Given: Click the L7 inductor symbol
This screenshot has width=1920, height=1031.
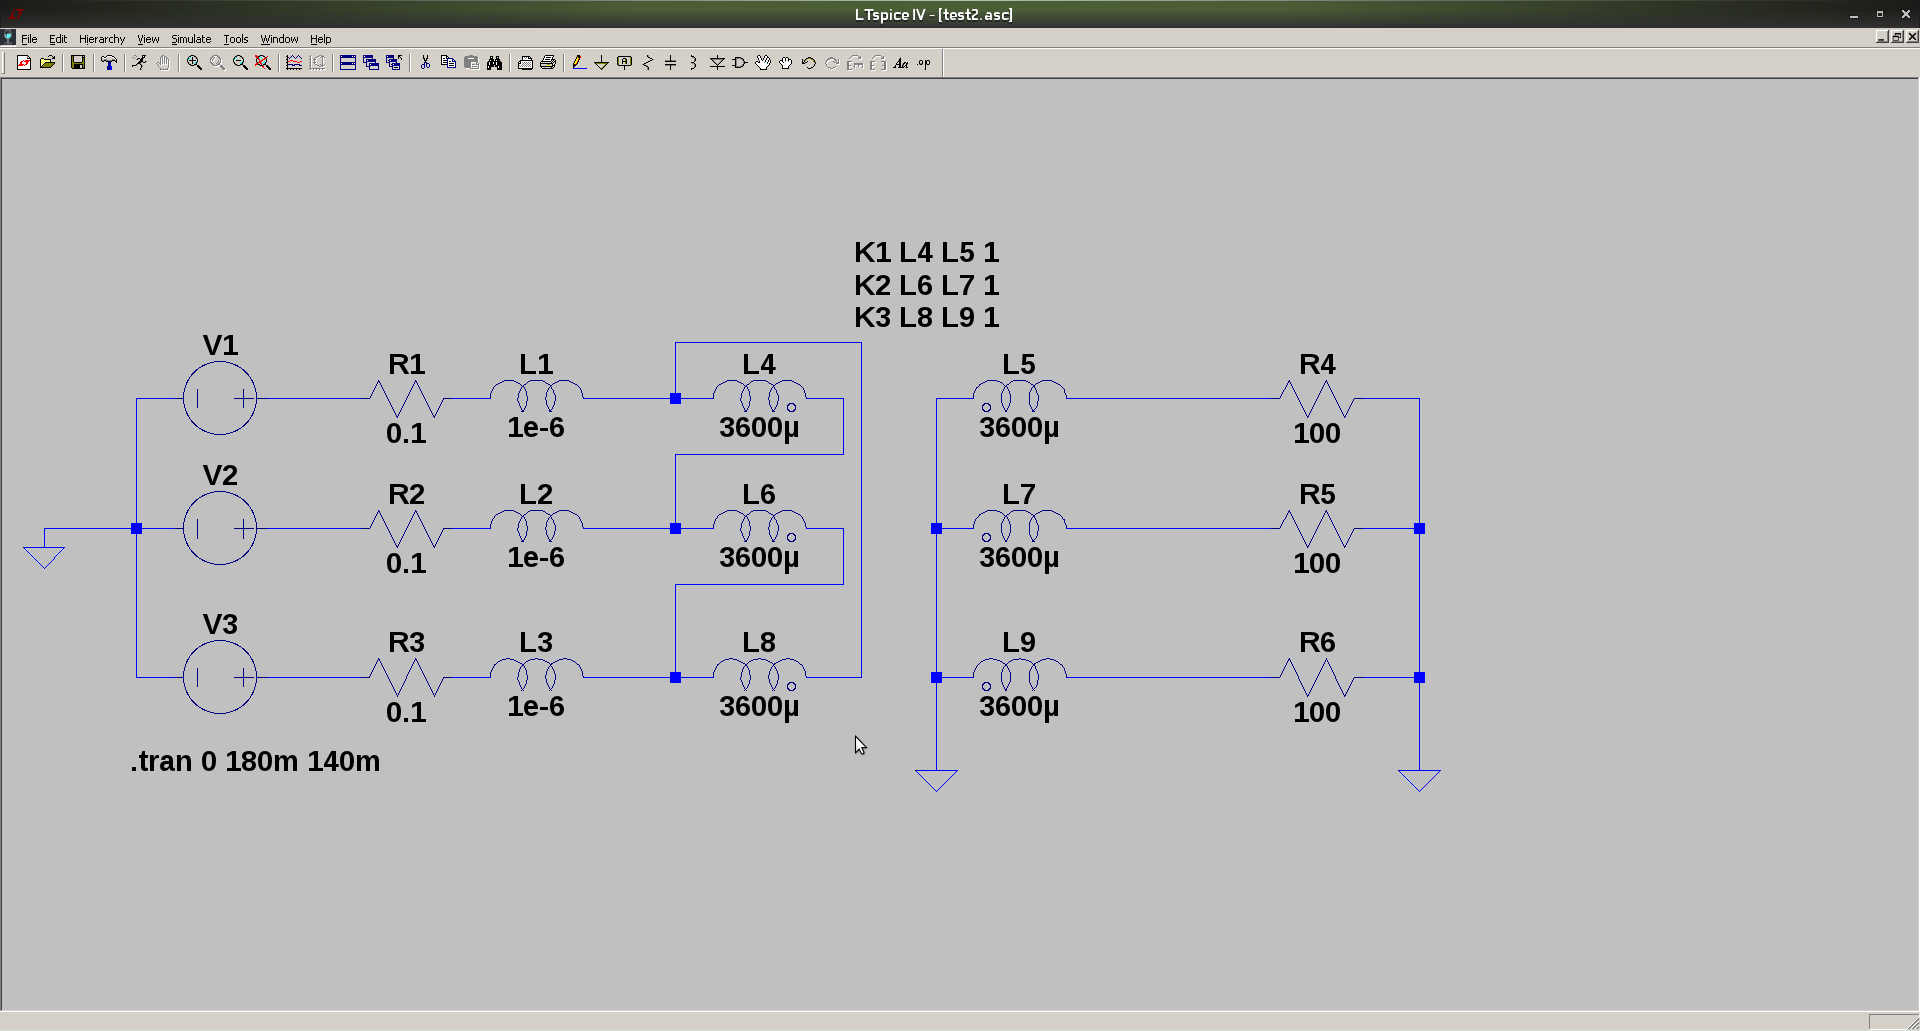Looking at the screenshot, I should tap(1019, 525).
